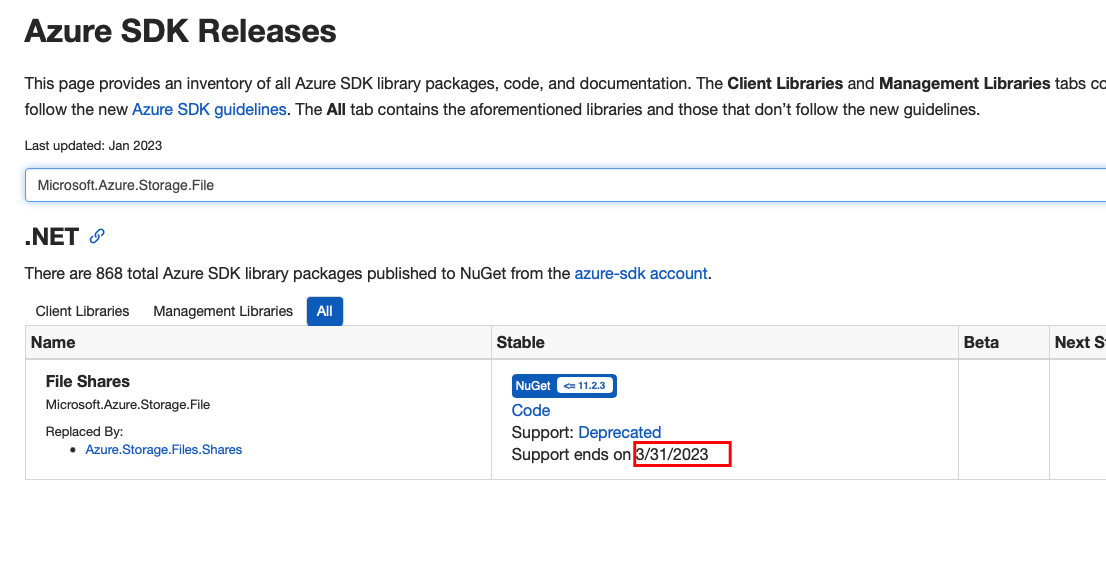
Task: Open the Azure.Storage.Files.Shares replacement link
Action: click(164, 449)
